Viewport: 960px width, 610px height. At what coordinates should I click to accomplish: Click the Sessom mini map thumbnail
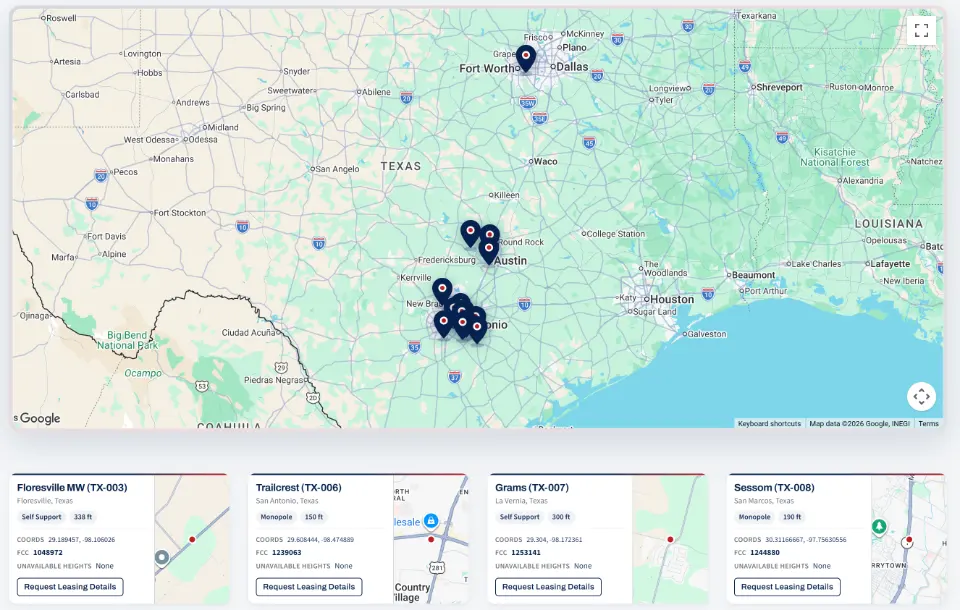[x=908, y=540]
